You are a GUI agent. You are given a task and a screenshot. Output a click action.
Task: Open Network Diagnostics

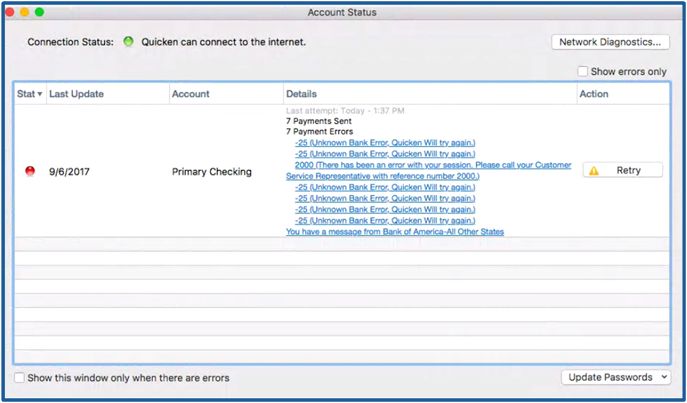click(x=608, y=42)
